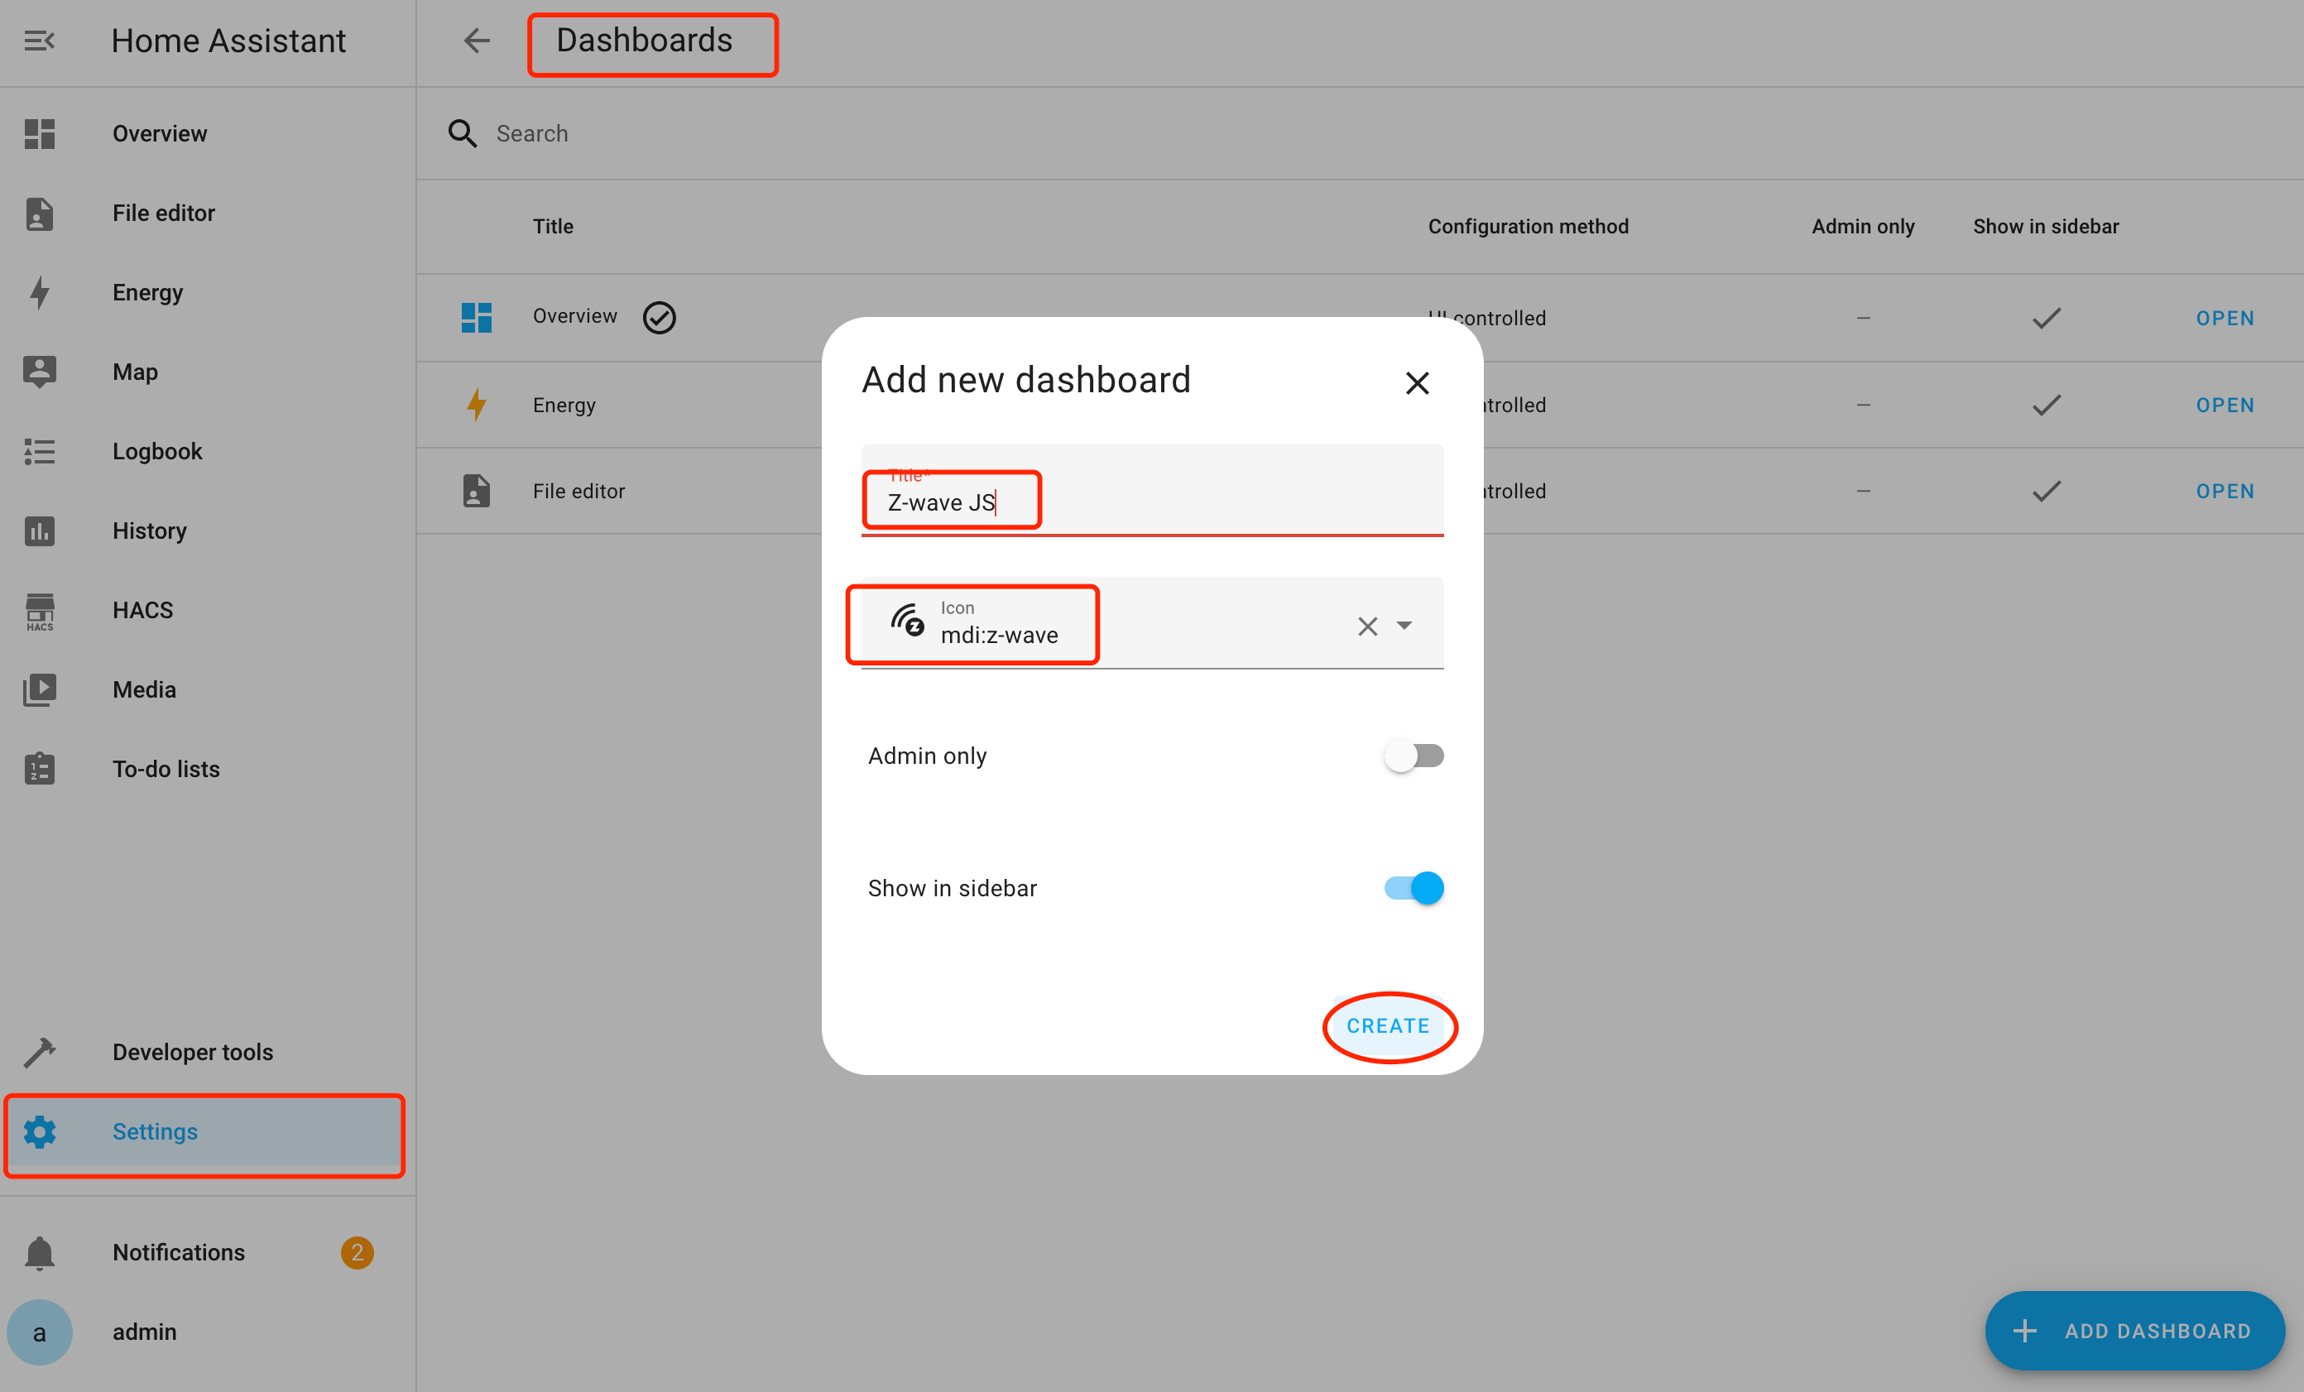Open the Logbook sidebar item

157,451
